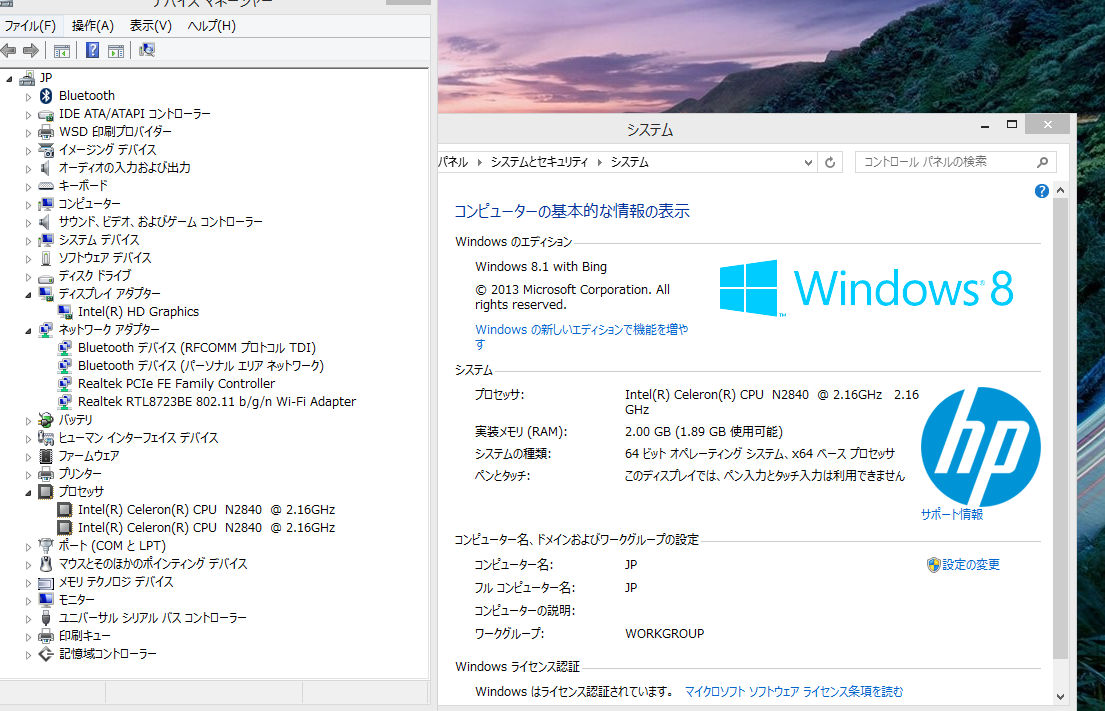
Task: Open マイクロソフト ソフトウェア ライセンス条項を読む link
Action: click(794, 692)
